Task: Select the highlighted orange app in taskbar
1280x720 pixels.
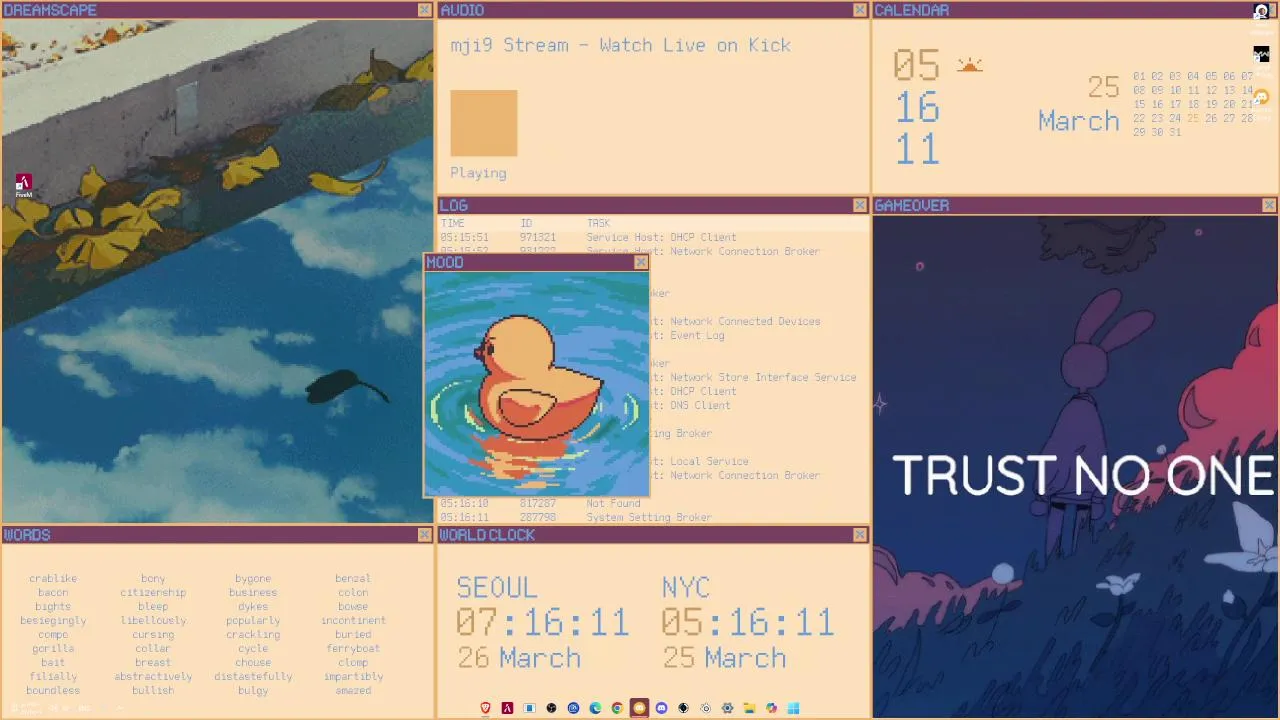Action: click(x=639, y=708)
